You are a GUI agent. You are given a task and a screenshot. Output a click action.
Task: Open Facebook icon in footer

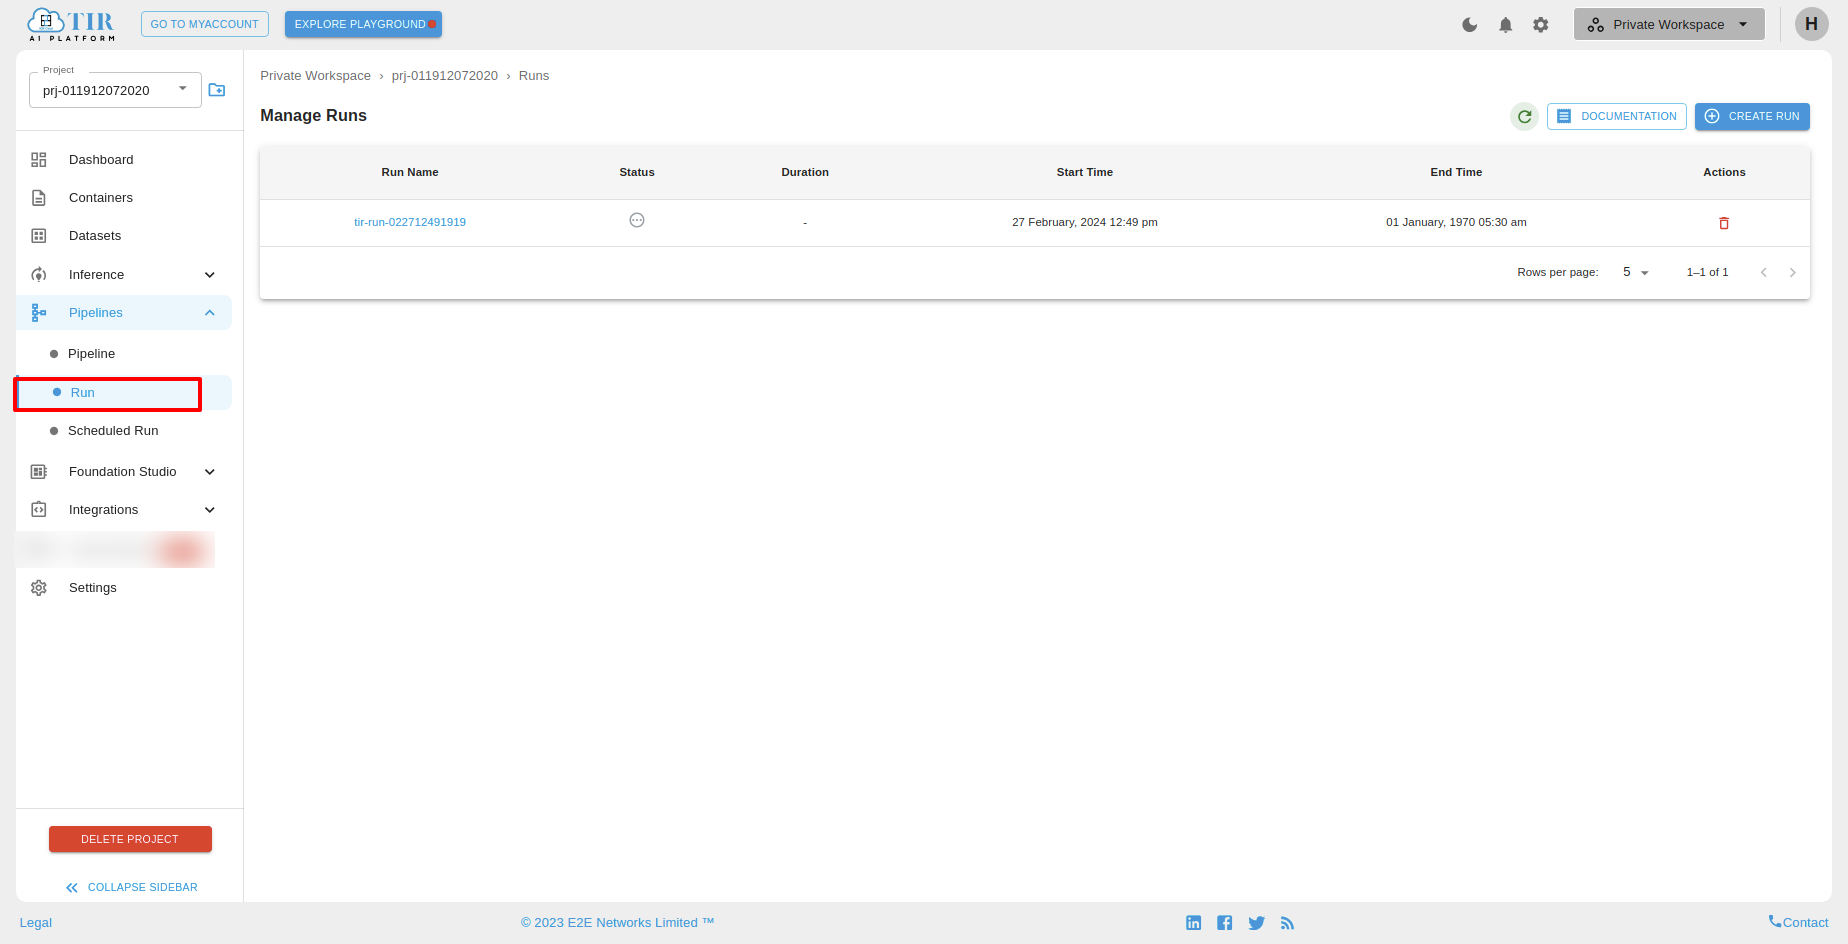tap(1225, 923)
